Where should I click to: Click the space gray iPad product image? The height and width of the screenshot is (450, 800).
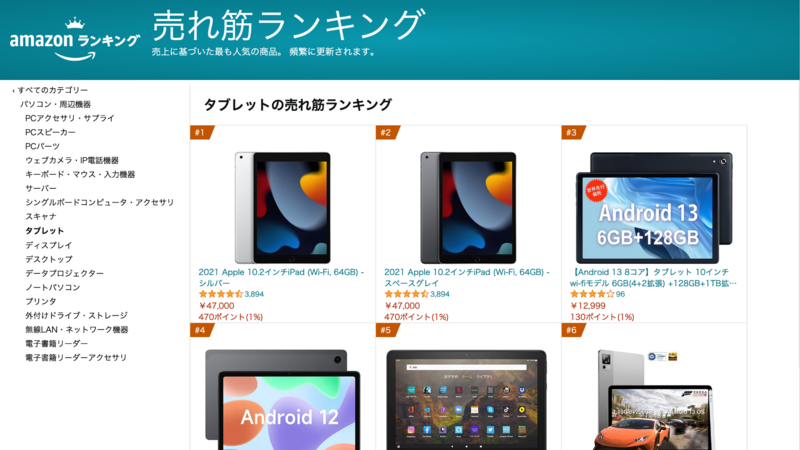[468, 208]
